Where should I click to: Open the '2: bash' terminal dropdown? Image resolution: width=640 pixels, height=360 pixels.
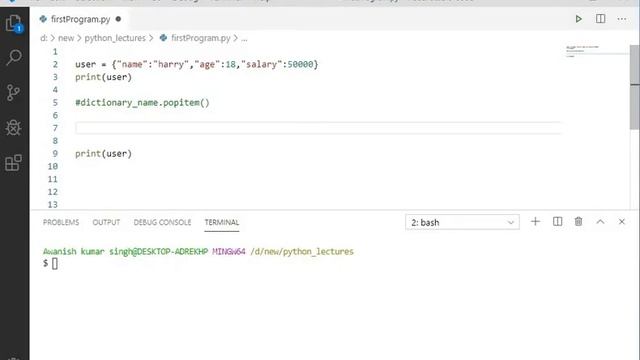[462, 222]
